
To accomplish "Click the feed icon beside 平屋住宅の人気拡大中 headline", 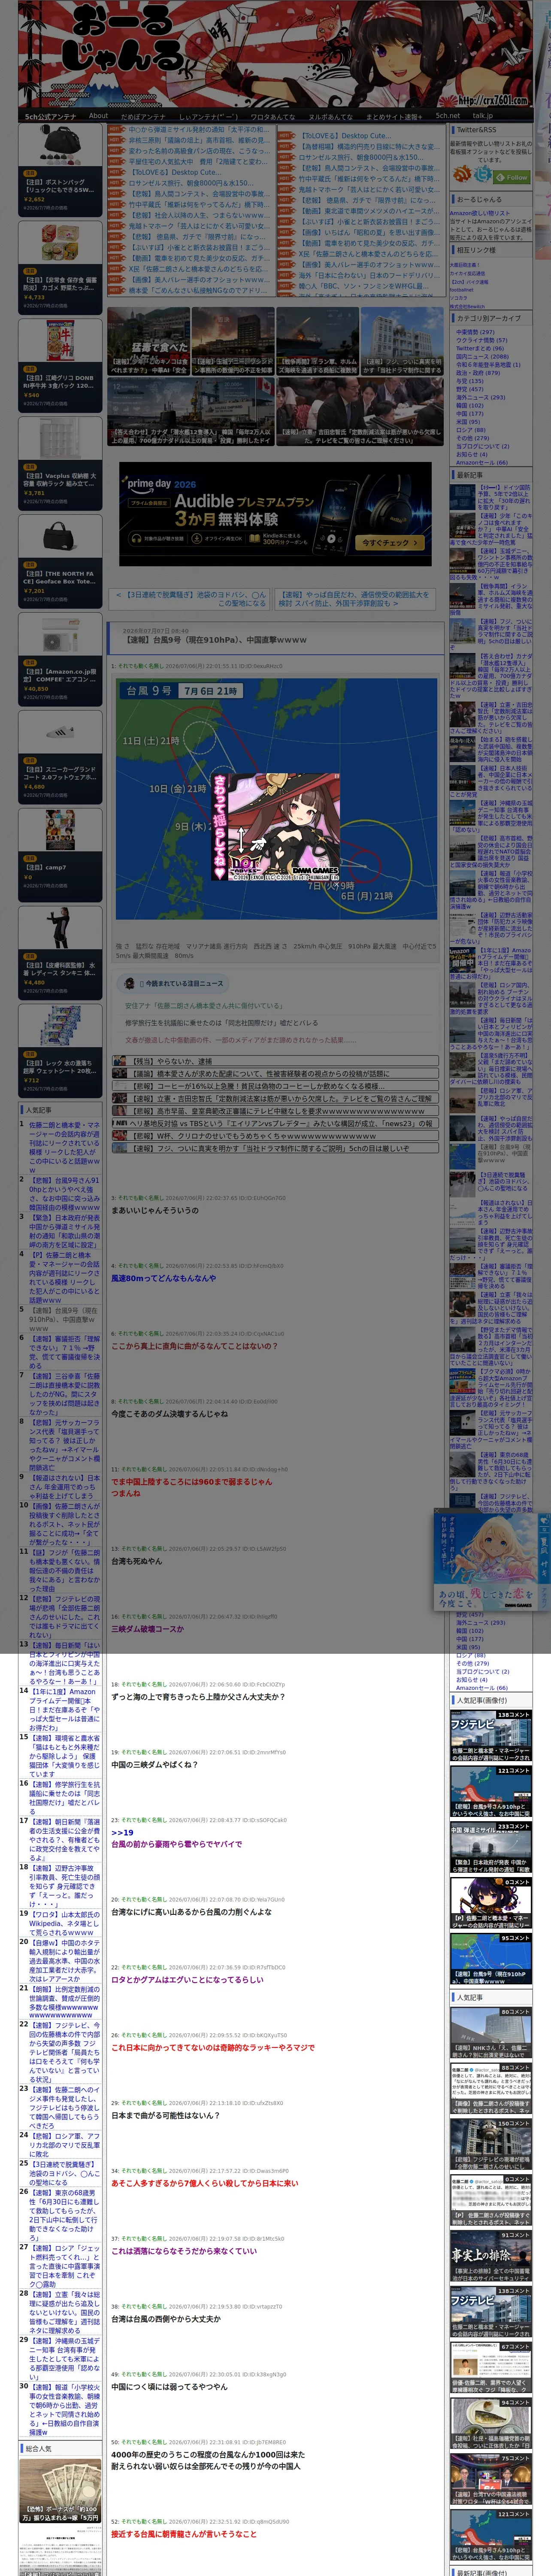I will click(x=117, y=162).
